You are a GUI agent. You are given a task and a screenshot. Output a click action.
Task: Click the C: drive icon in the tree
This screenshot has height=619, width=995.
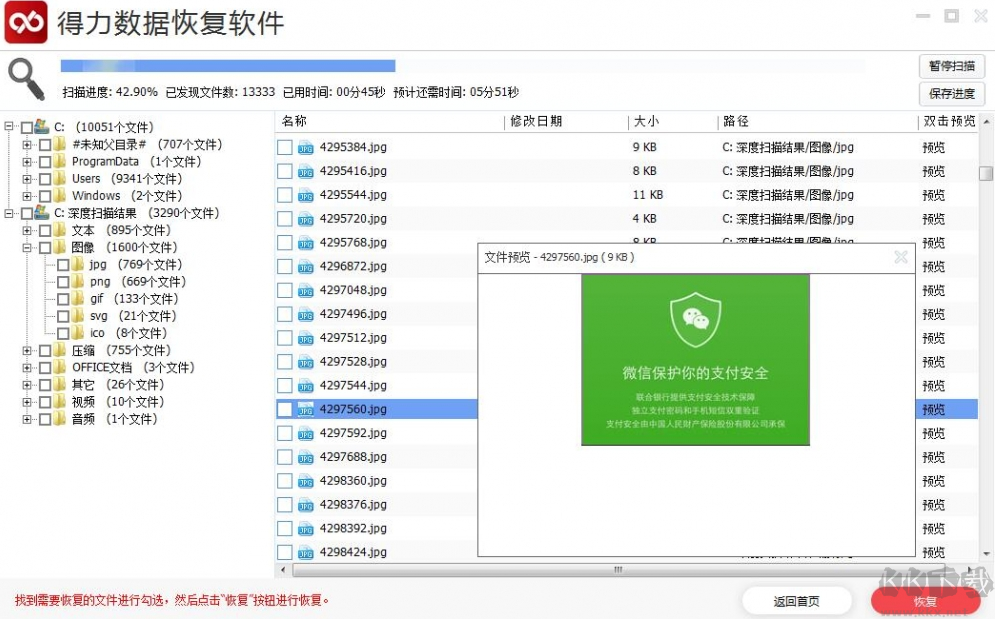point(42,127)
